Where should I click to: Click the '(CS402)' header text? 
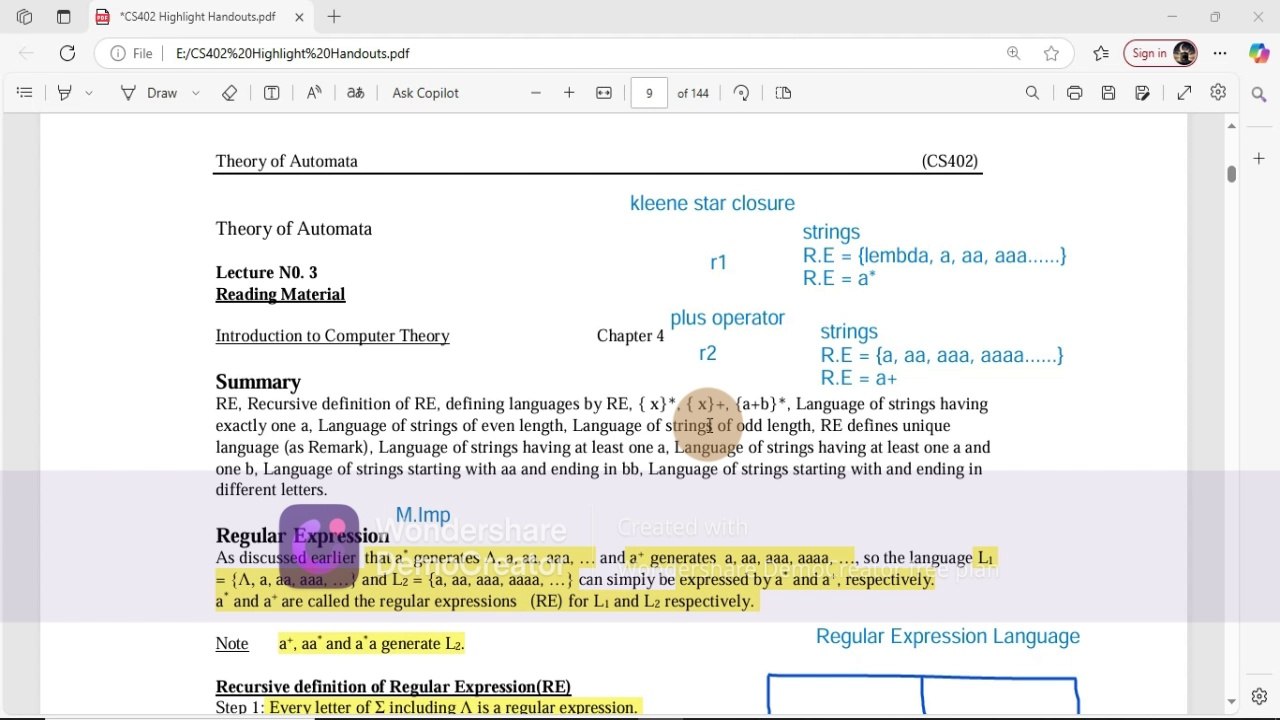pos(950,161)
